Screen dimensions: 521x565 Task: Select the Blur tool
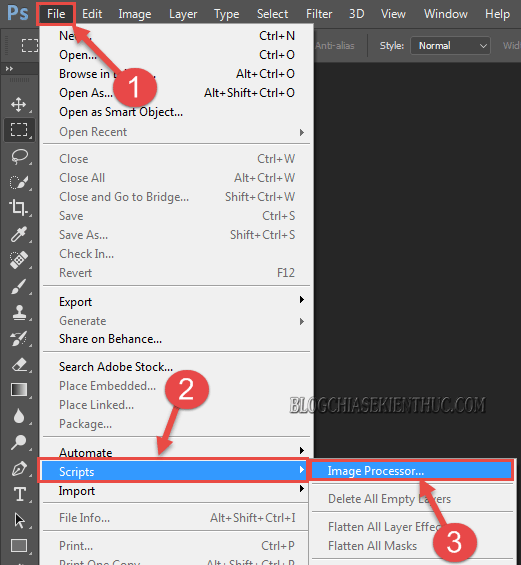(19, 416)
